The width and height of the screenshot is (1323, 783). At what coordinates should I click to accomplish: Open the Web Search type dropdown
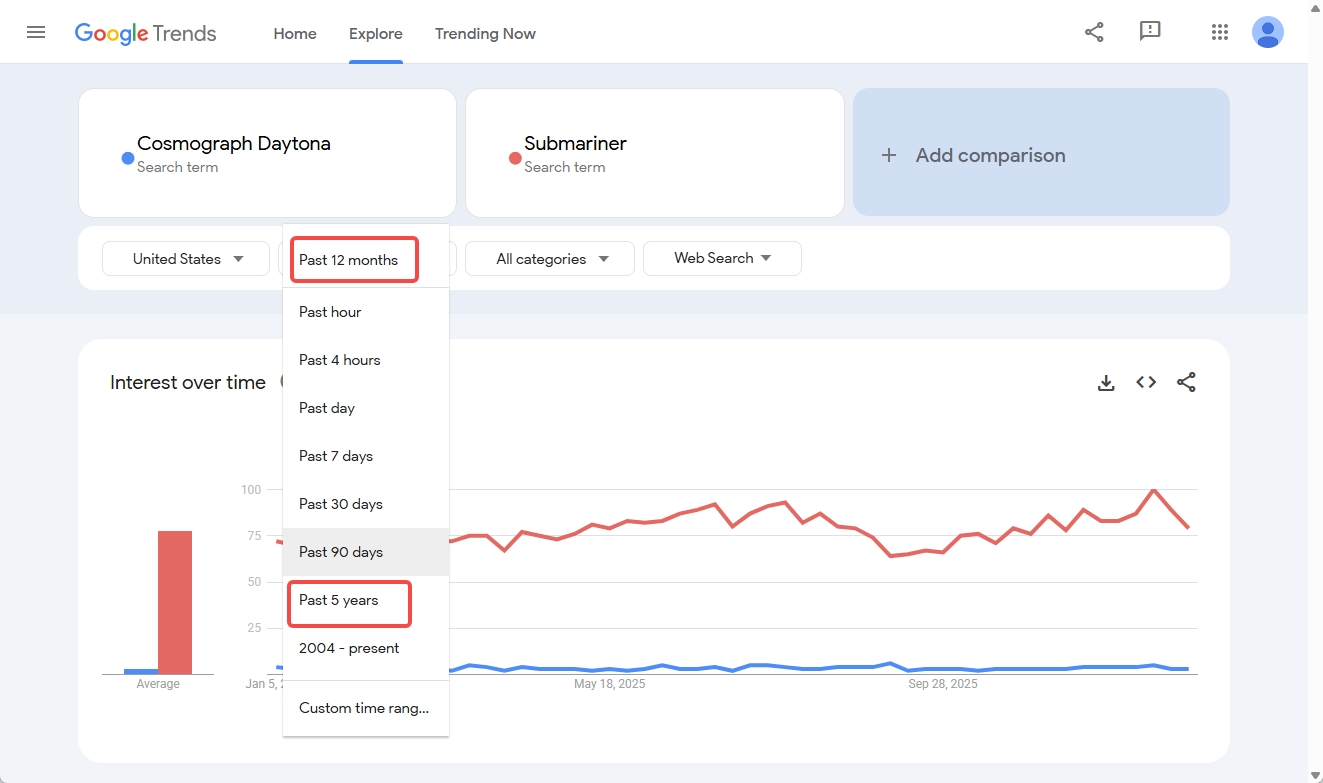click(x=722, y=258)
